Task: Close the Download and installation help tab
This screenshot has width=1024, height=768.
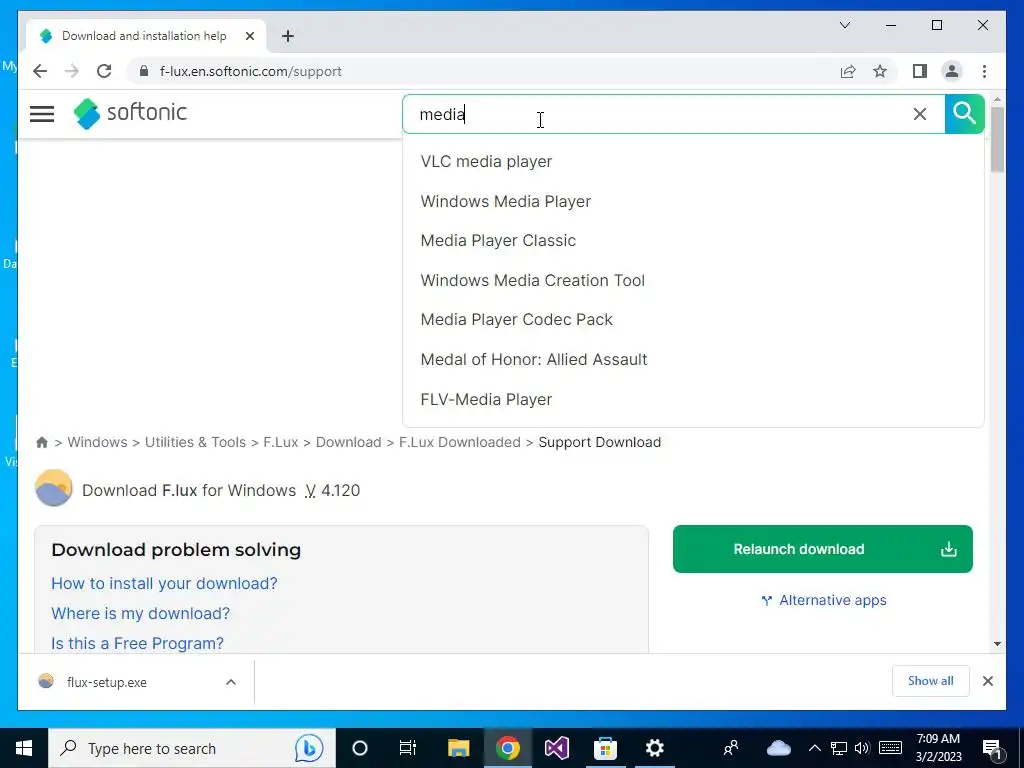Action: tap(249, 36)
